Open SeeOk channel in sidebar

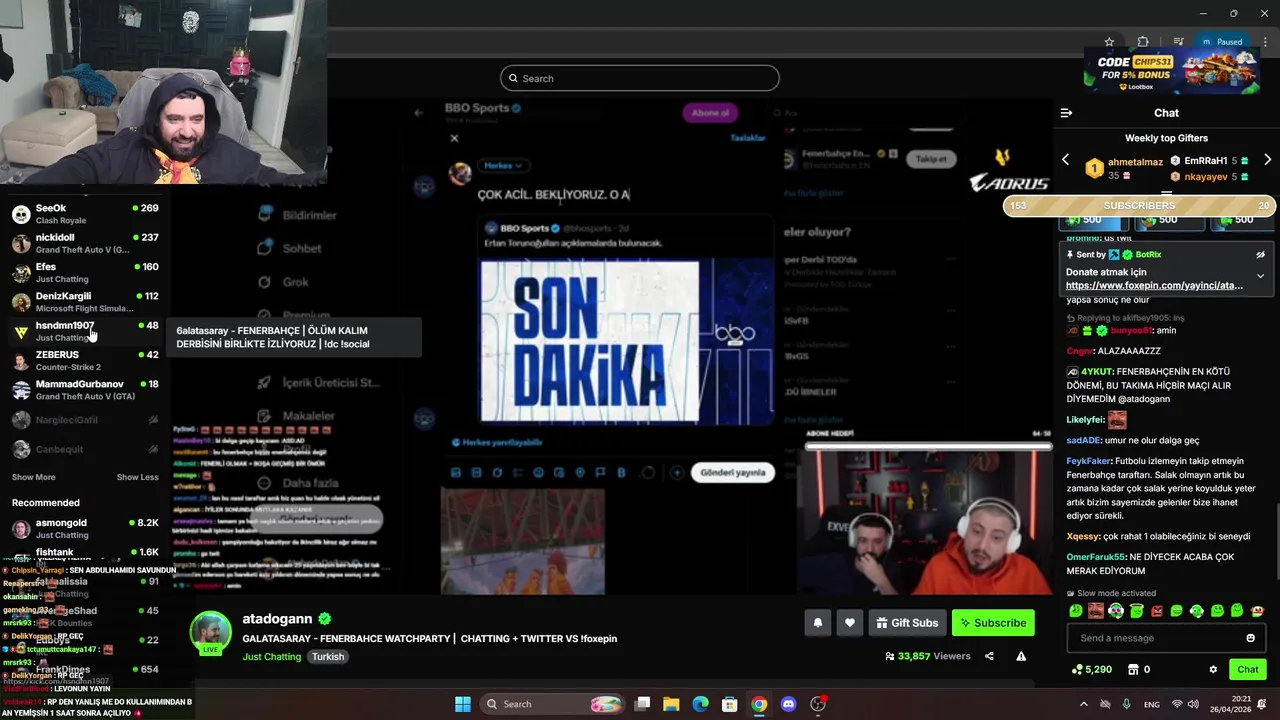85,214
